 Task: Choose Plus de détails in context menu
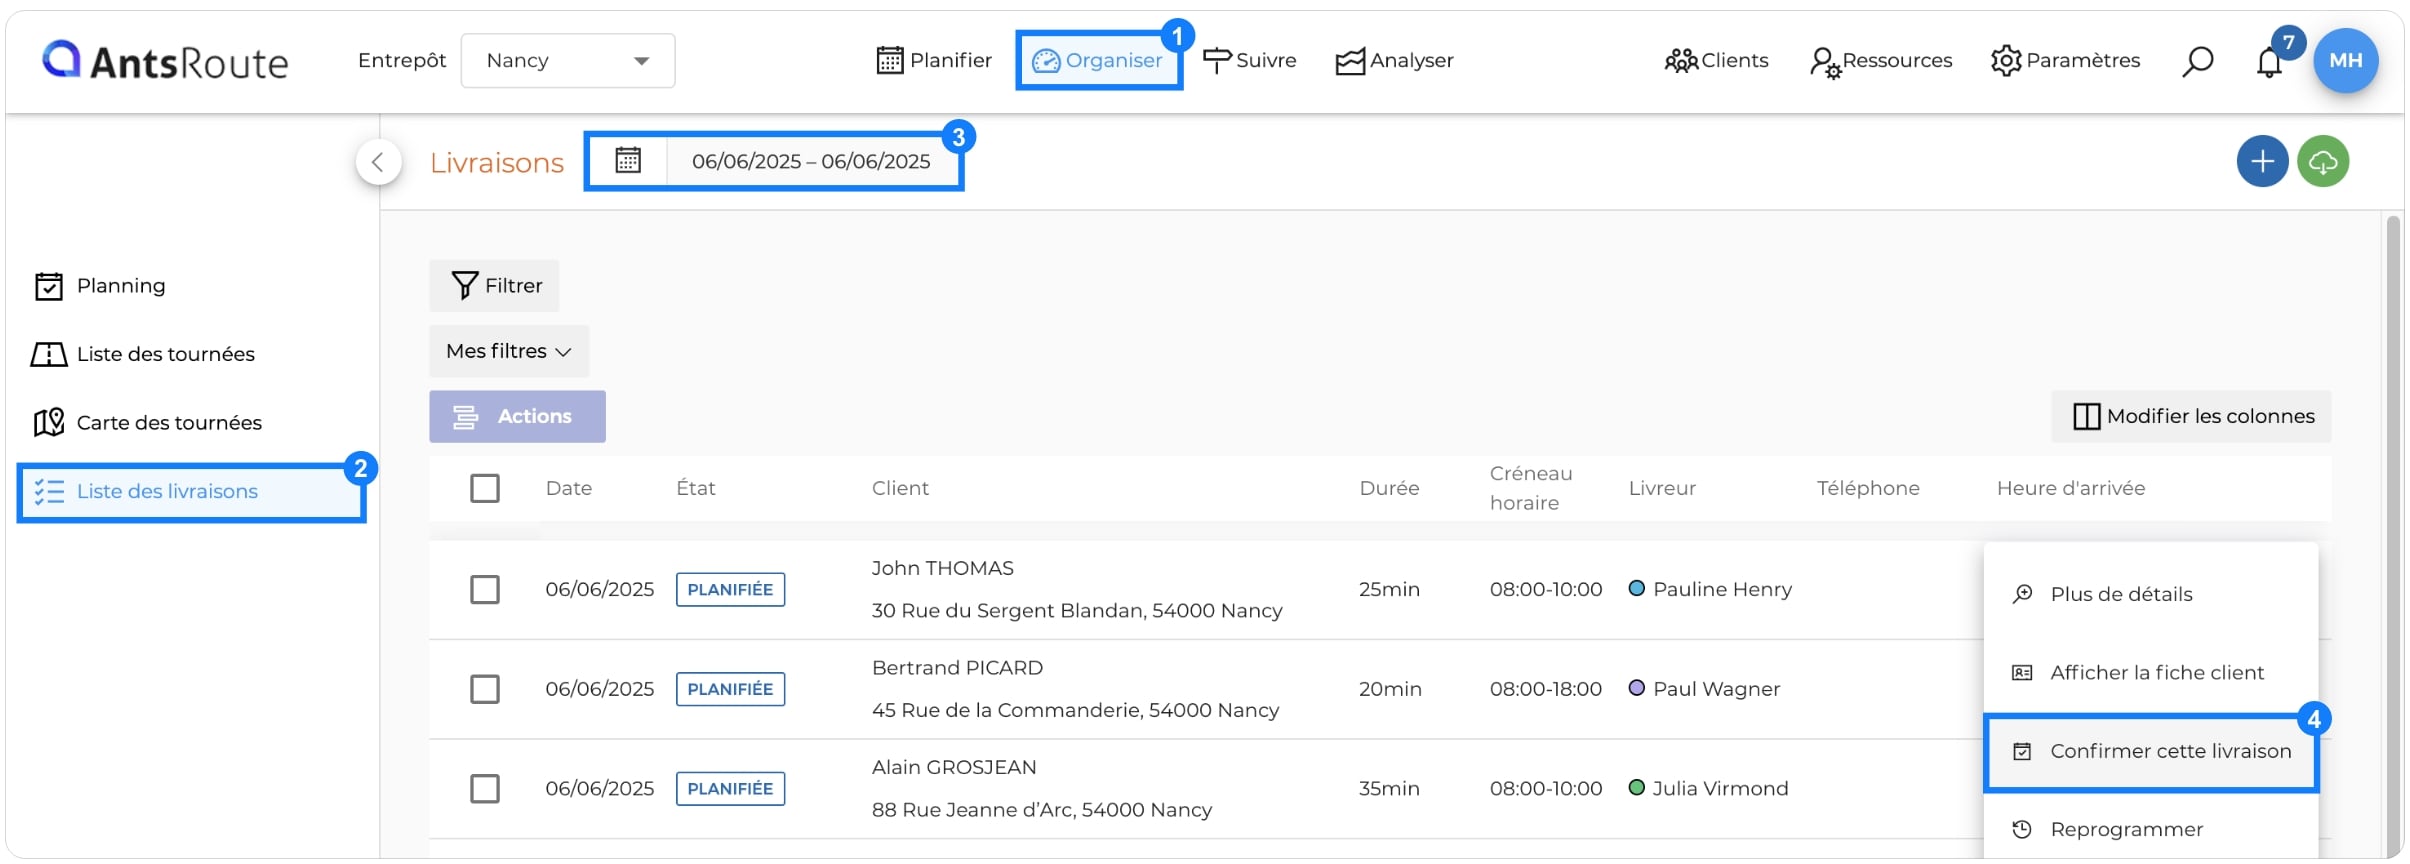coord(2151,594)
